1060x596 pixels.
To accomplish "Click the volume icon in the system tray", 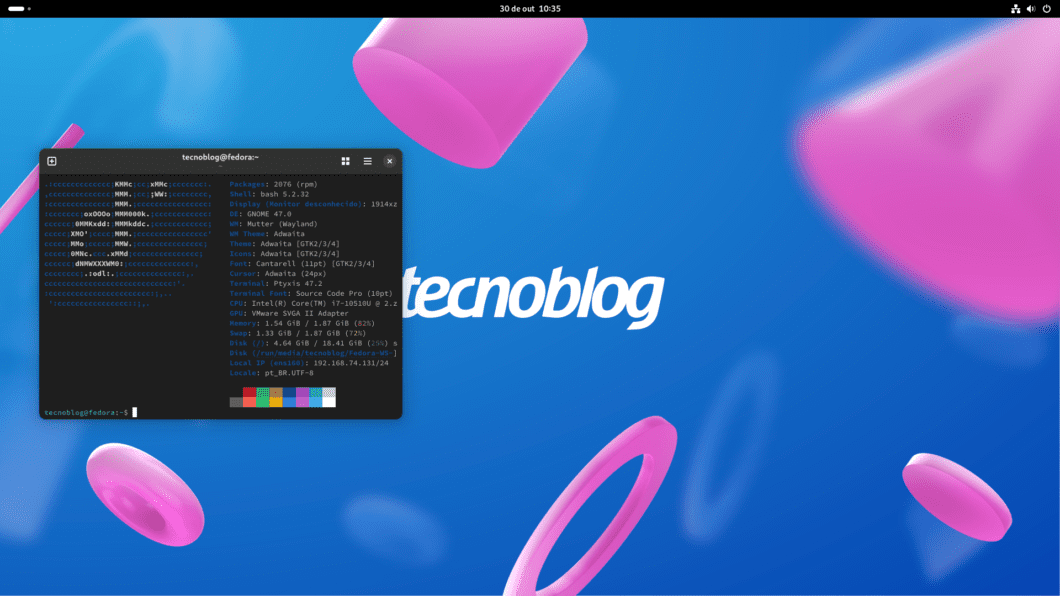I will [1030, 8].
